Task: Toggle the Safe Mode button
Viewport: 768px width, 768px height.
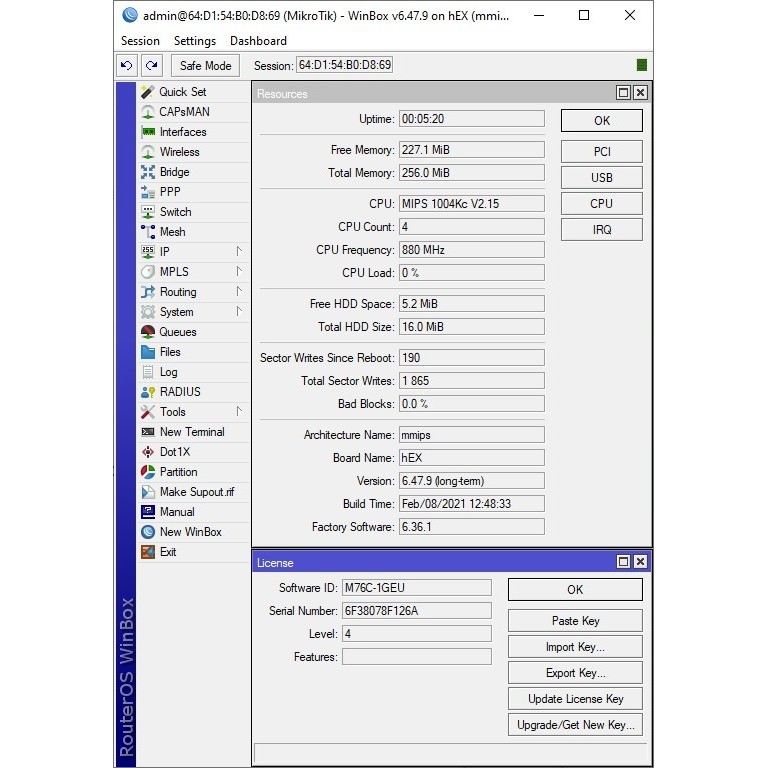Action: click(x=205, y=66)
